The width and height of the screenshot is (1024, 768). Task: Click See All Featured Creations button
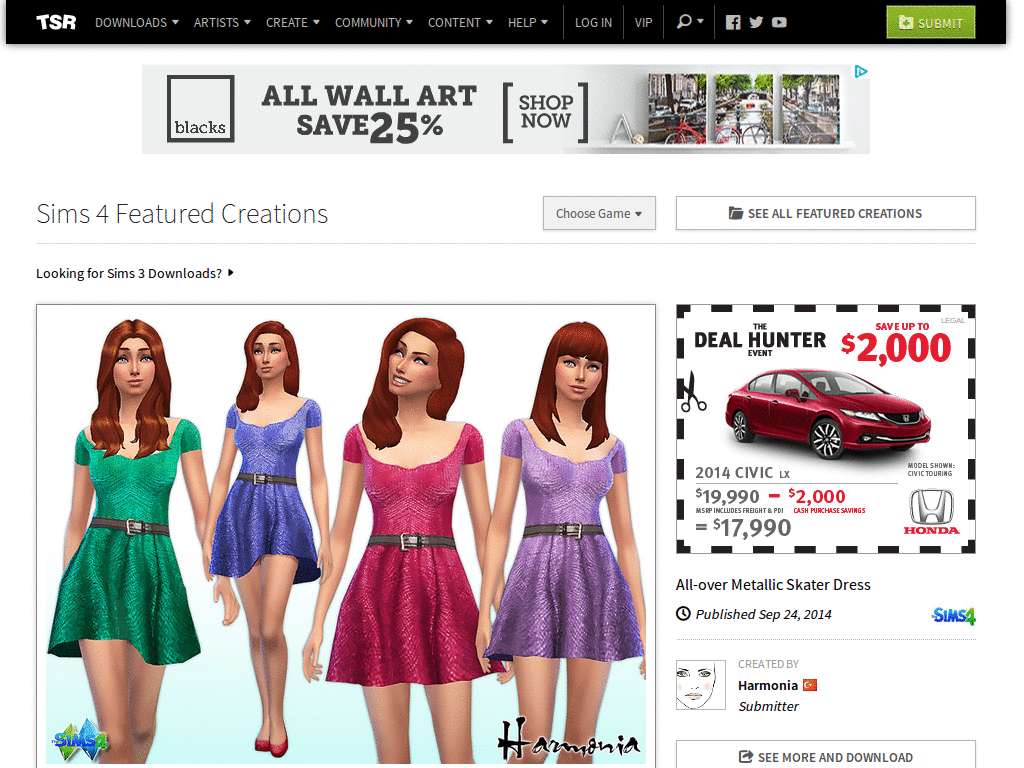click(825, 214)
